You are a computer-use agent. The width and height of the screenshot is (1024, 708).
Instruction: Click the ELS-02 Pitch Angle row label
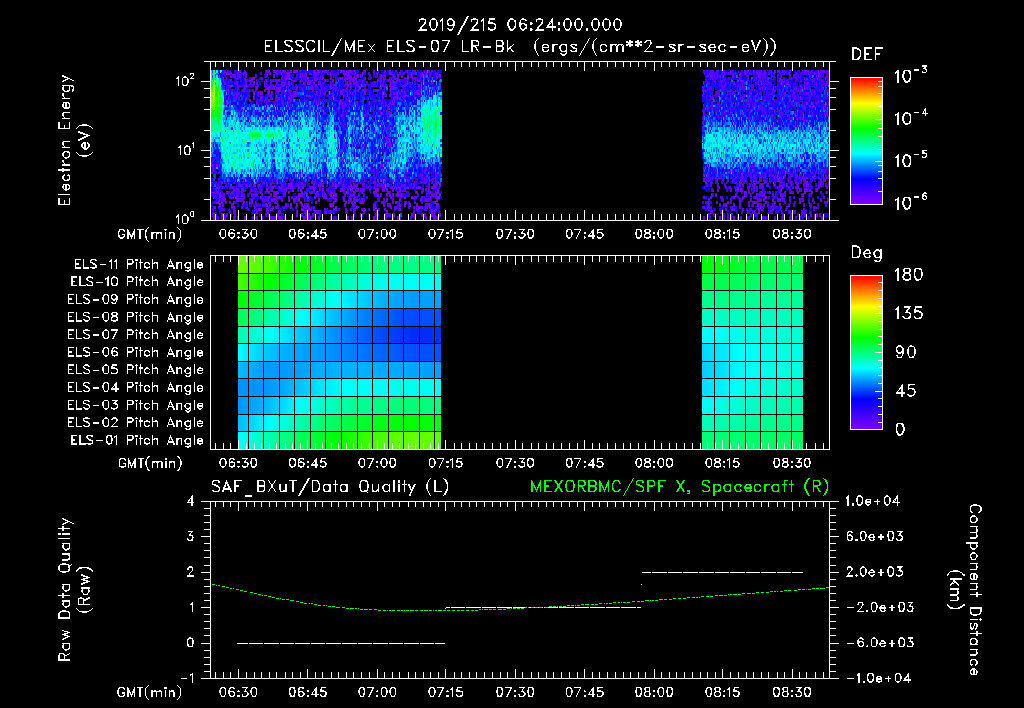tap(136, 423)
